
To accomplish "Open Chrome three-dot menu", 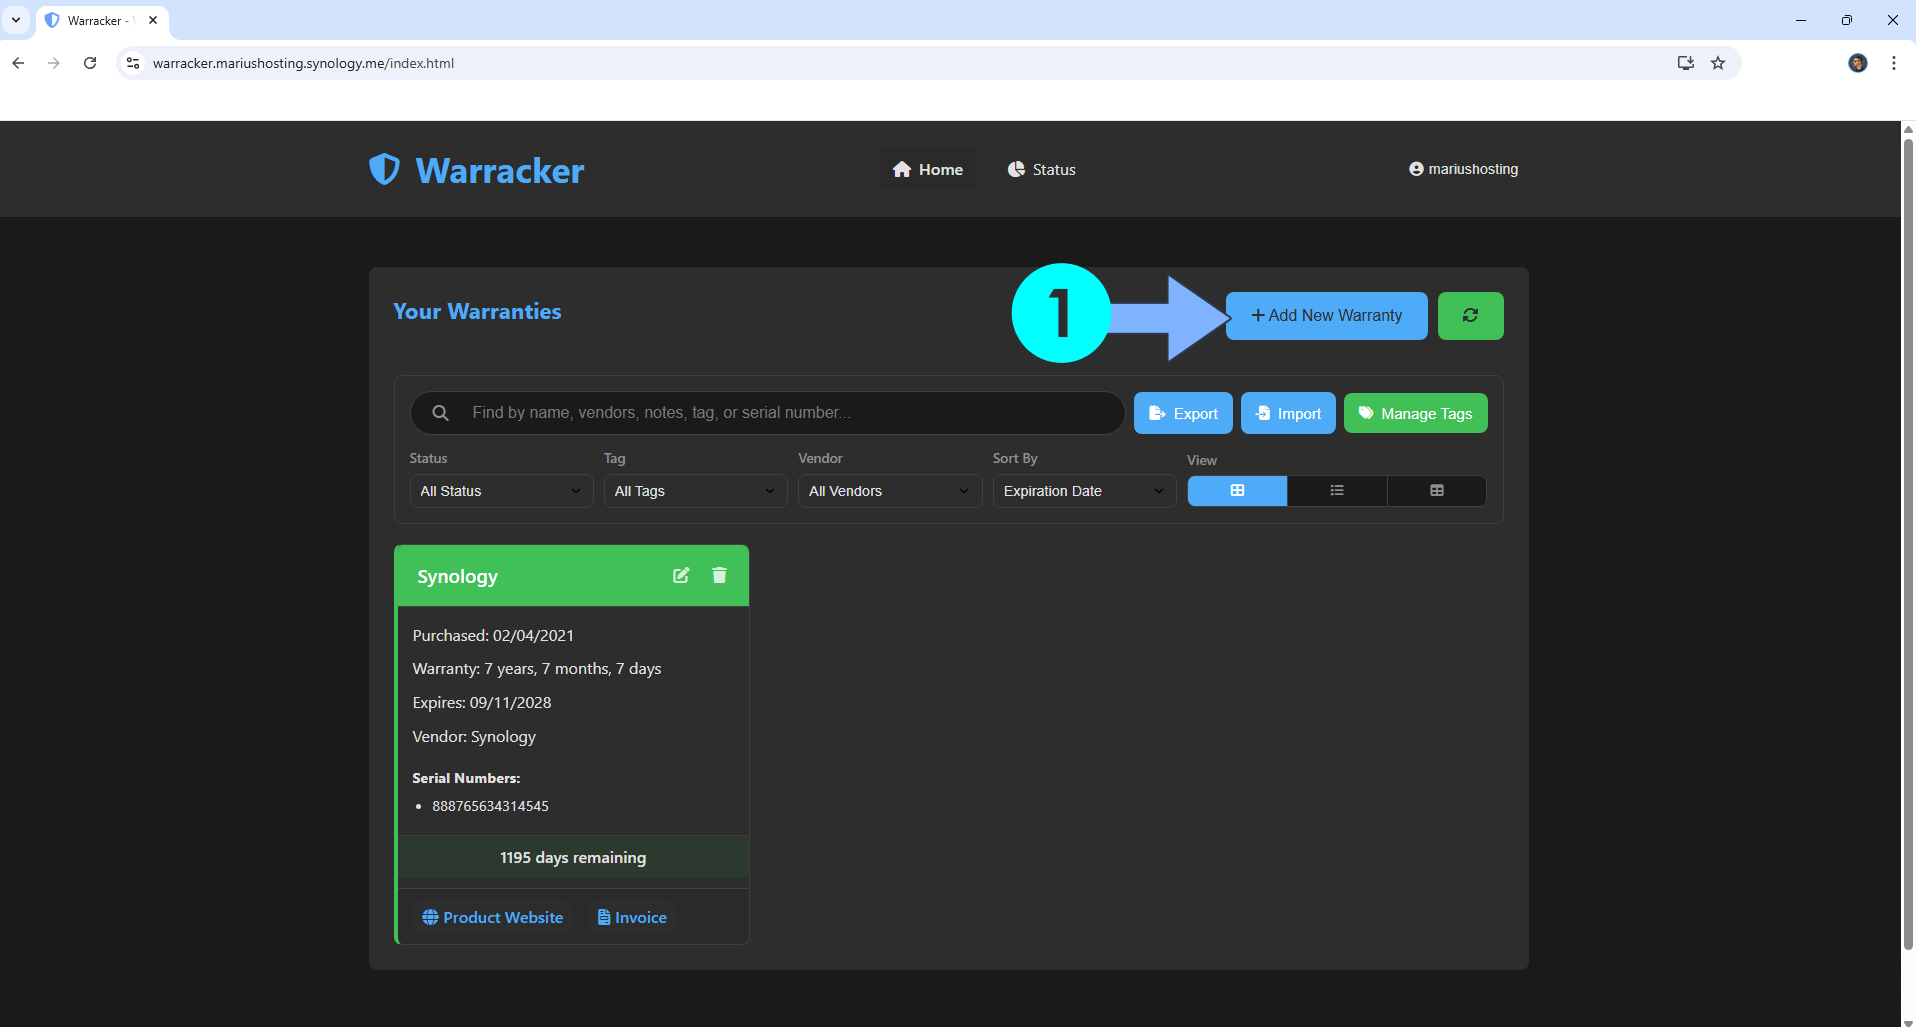I will (1894, 63).
